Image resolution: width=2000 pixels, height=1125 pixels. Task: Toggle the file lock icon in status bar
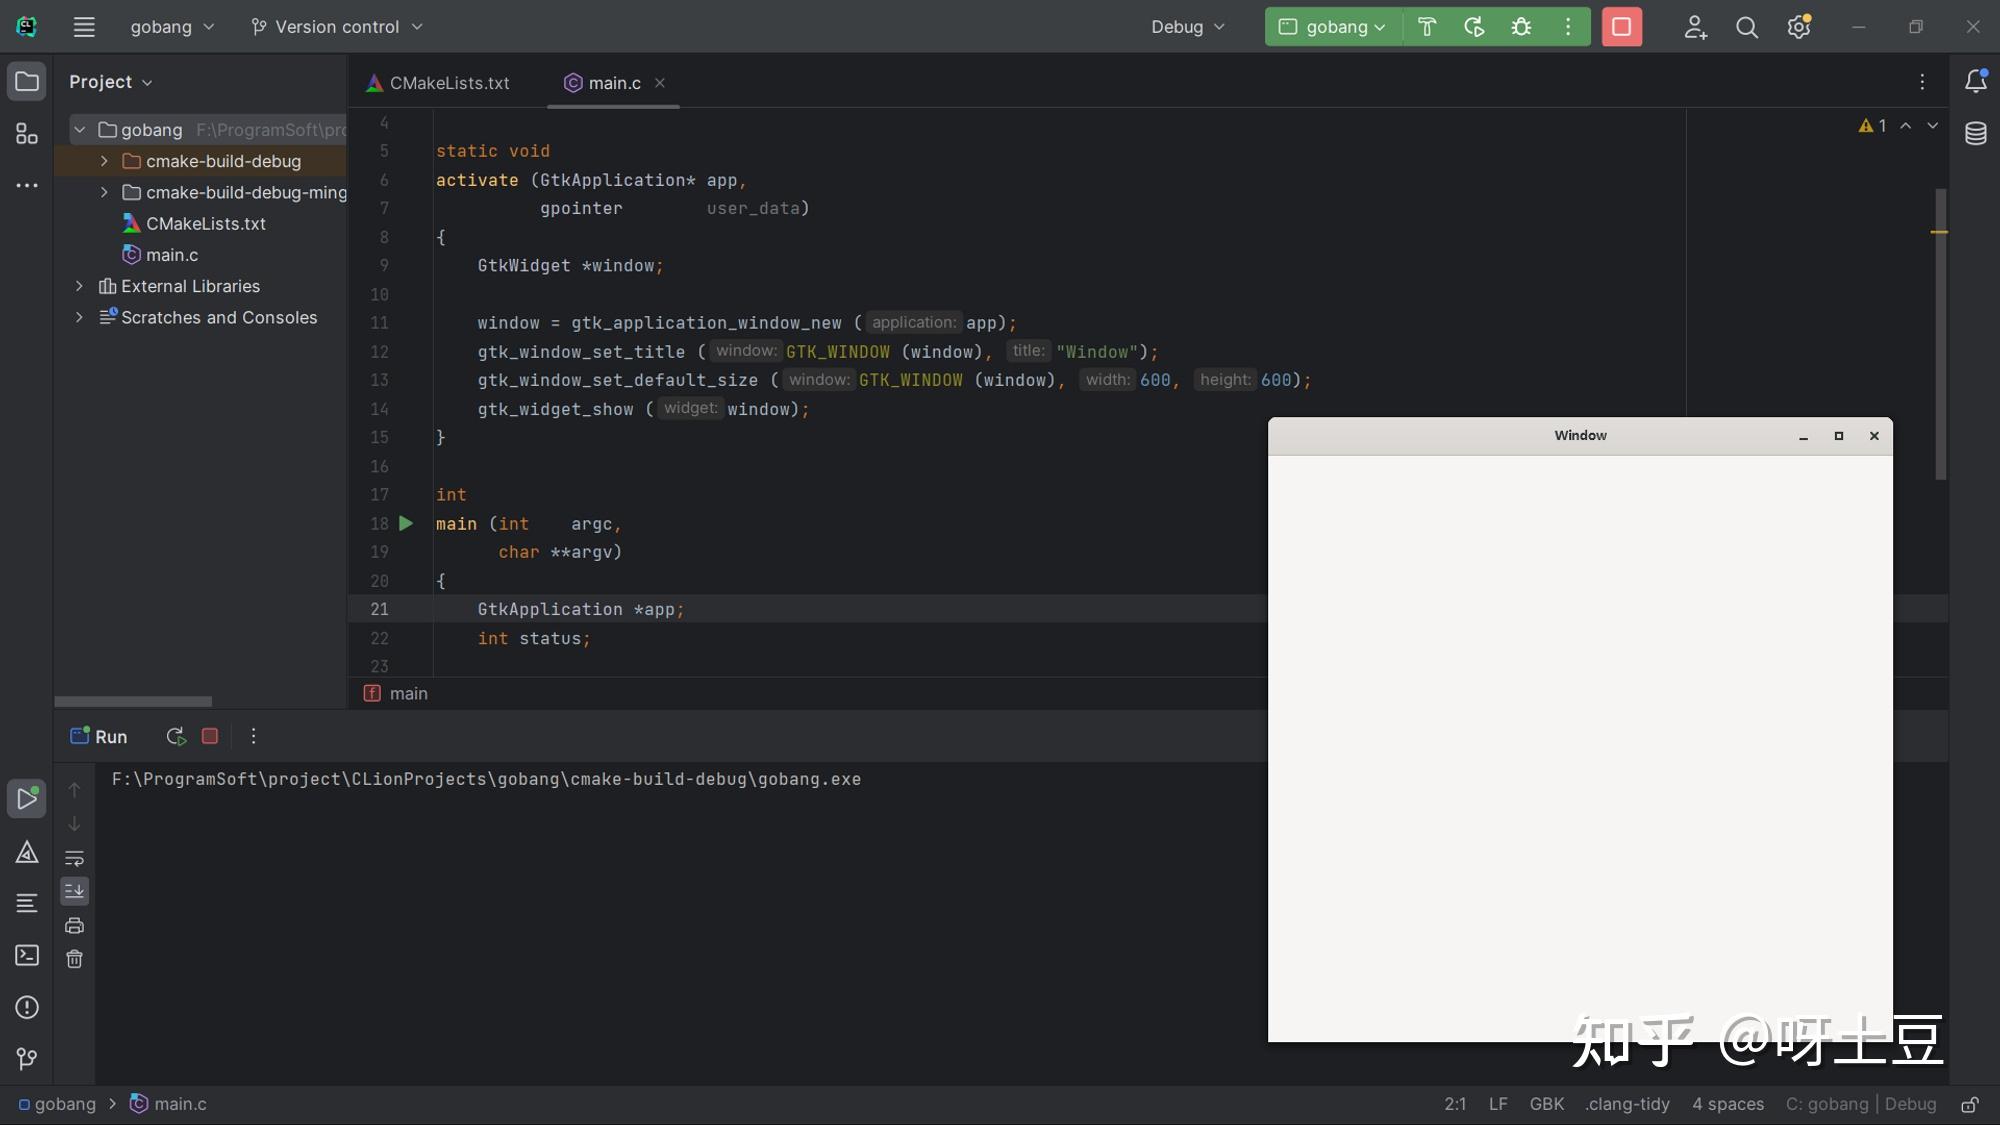(x=1969, y=1105)
